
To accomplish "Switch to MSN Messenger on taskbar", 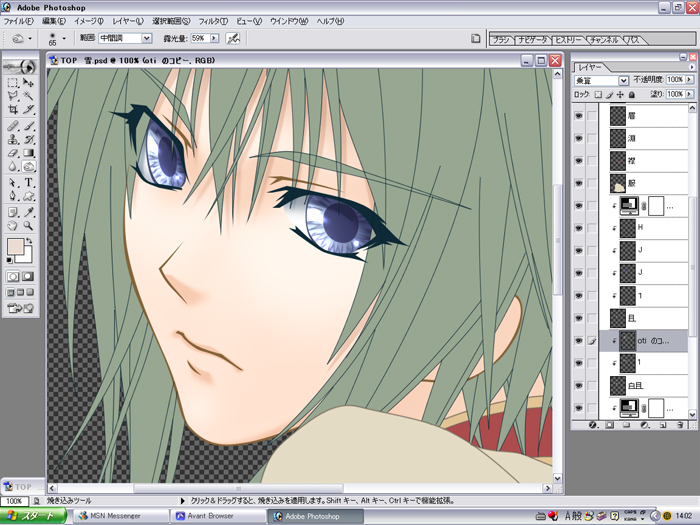I will [x=121, y=516].
